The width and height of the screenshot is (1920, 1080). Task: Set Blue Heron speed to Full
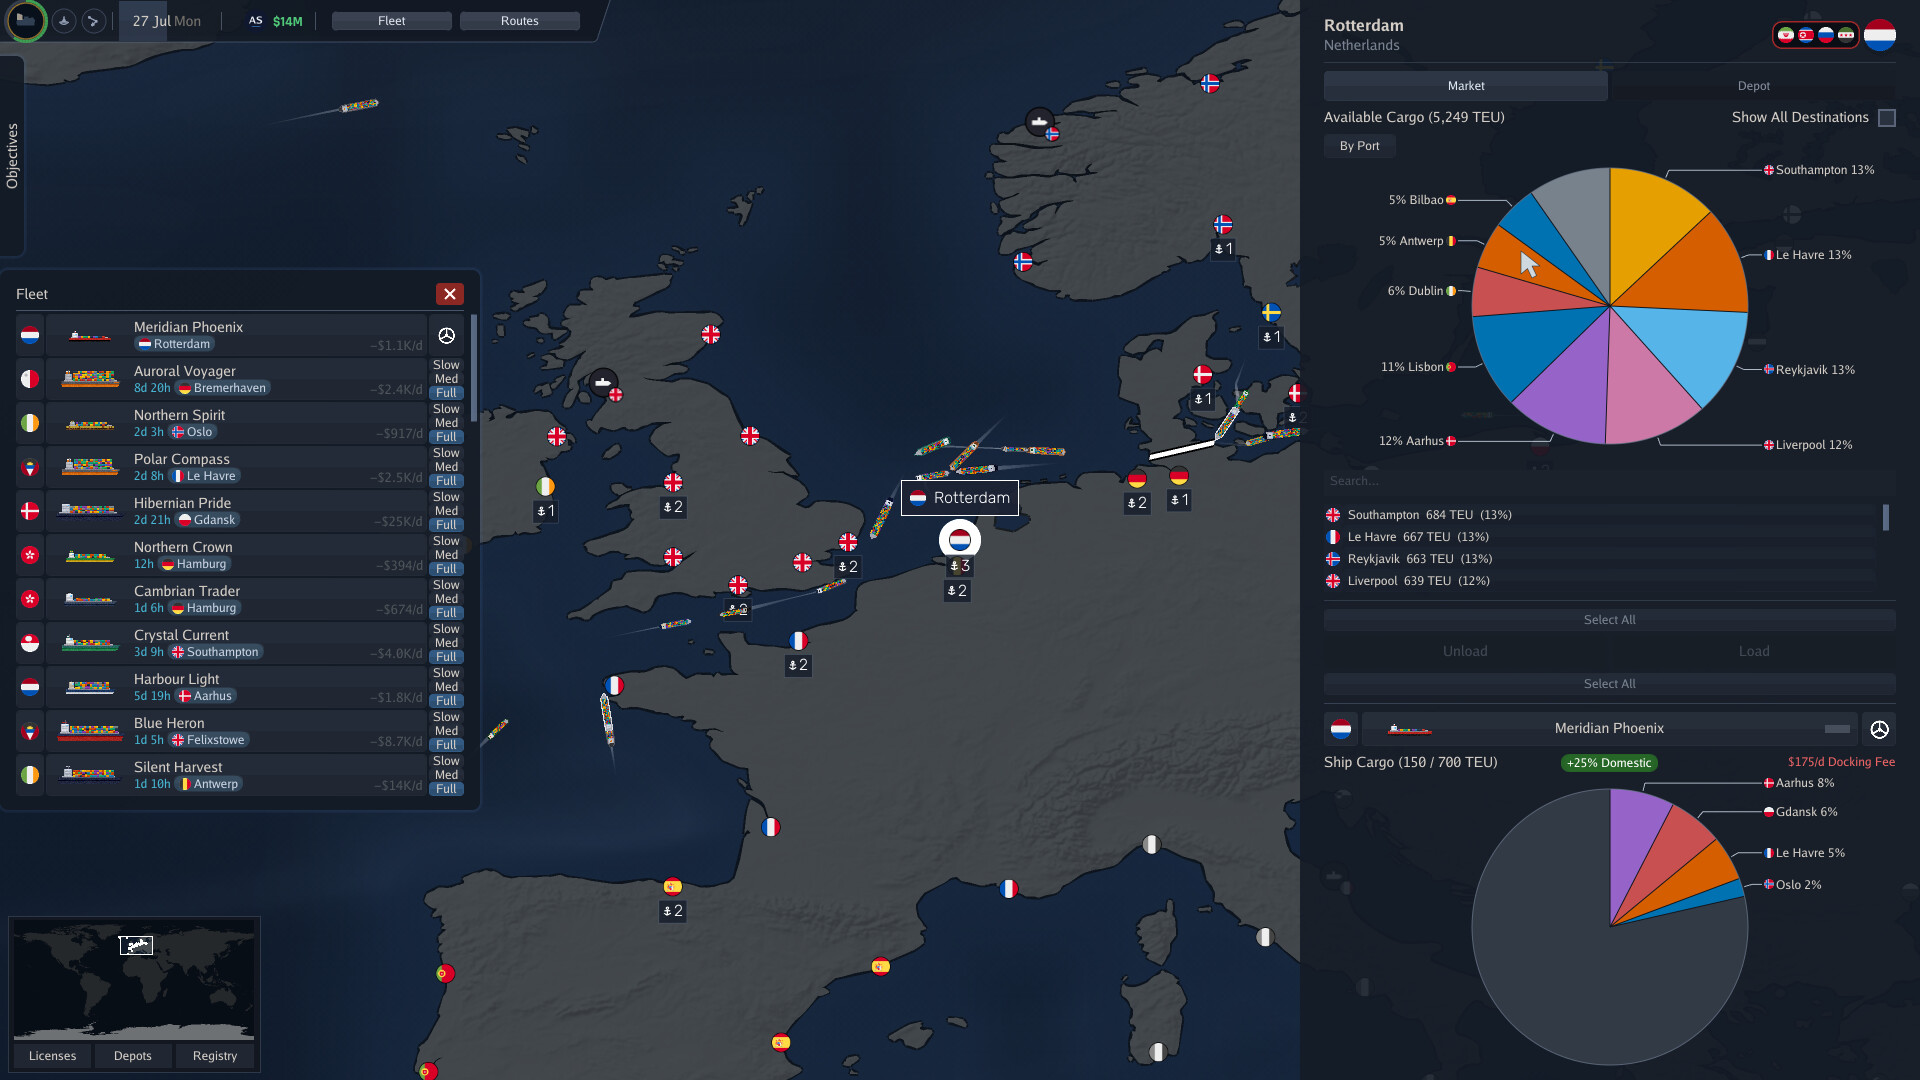(x=446, y=745)
